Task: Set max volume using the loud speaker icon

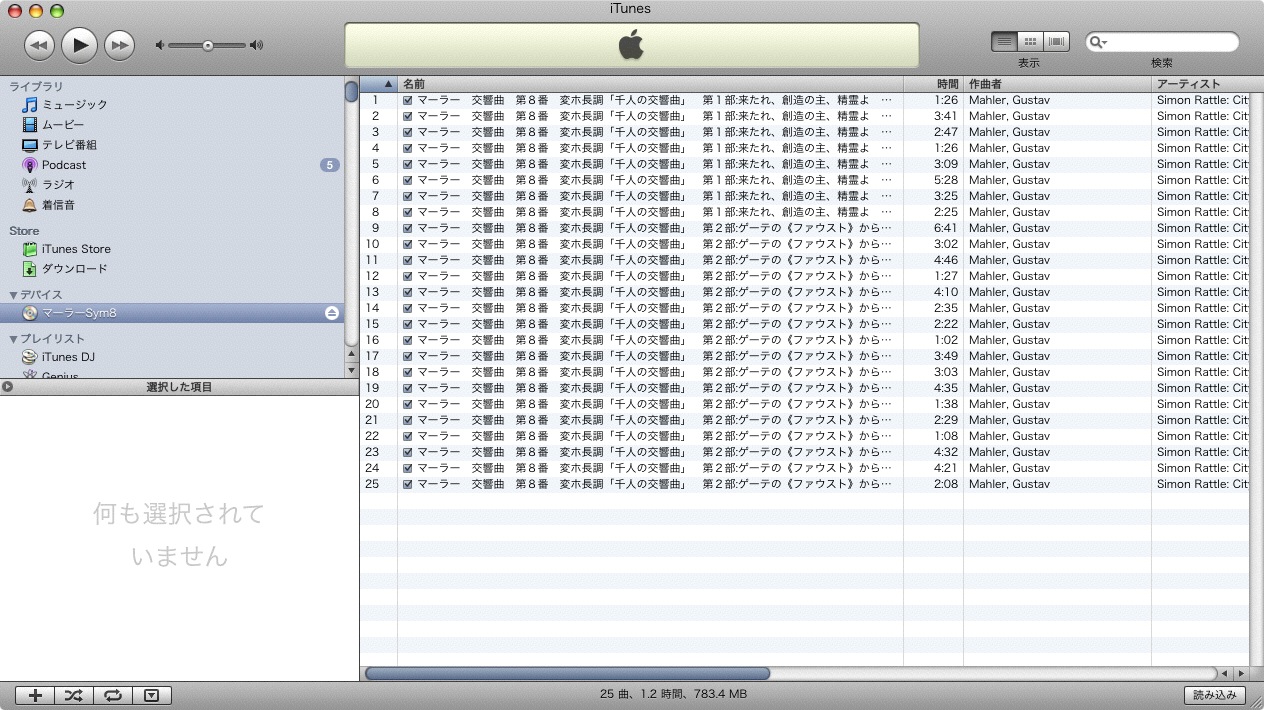Action: [257, 45]
